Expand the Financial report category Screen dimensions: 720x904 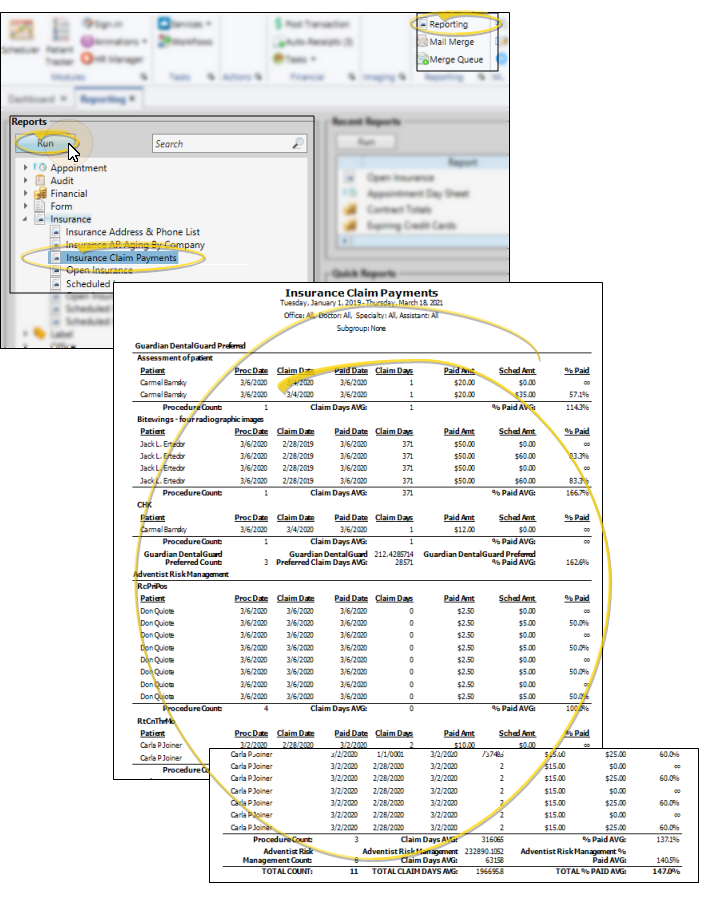(26, 194)
